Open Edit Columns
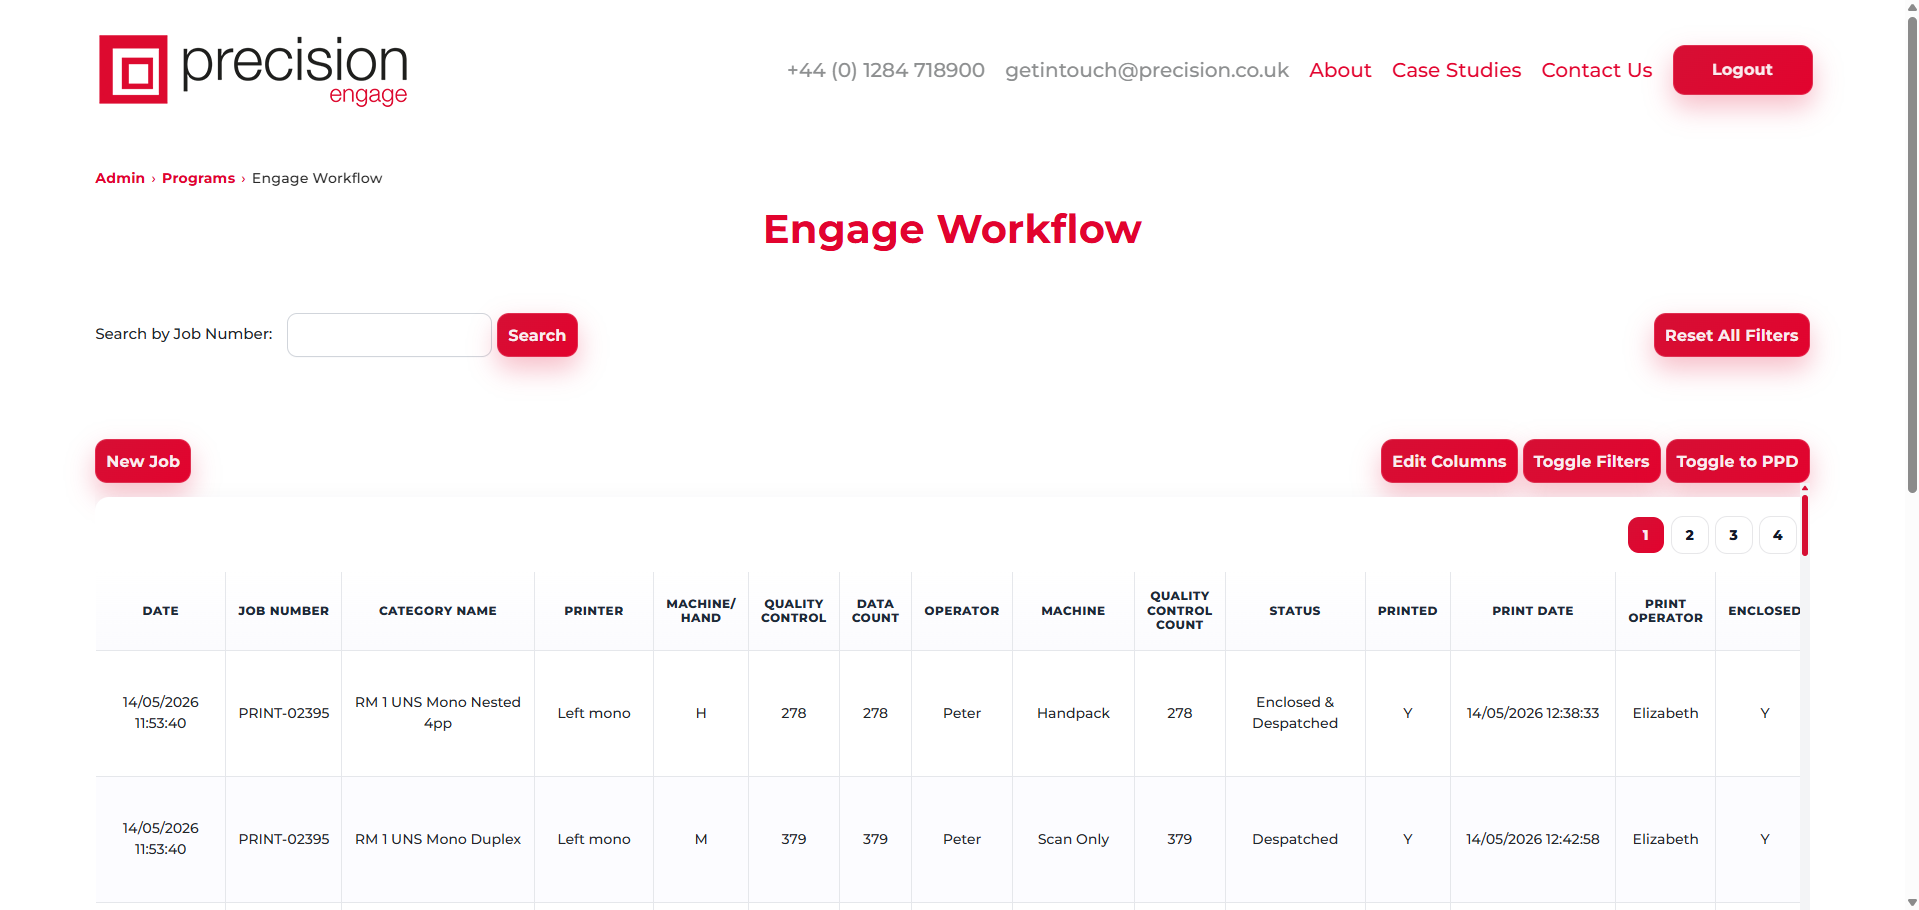Viewport: 1919px width, 910px height. (1449, 461)
